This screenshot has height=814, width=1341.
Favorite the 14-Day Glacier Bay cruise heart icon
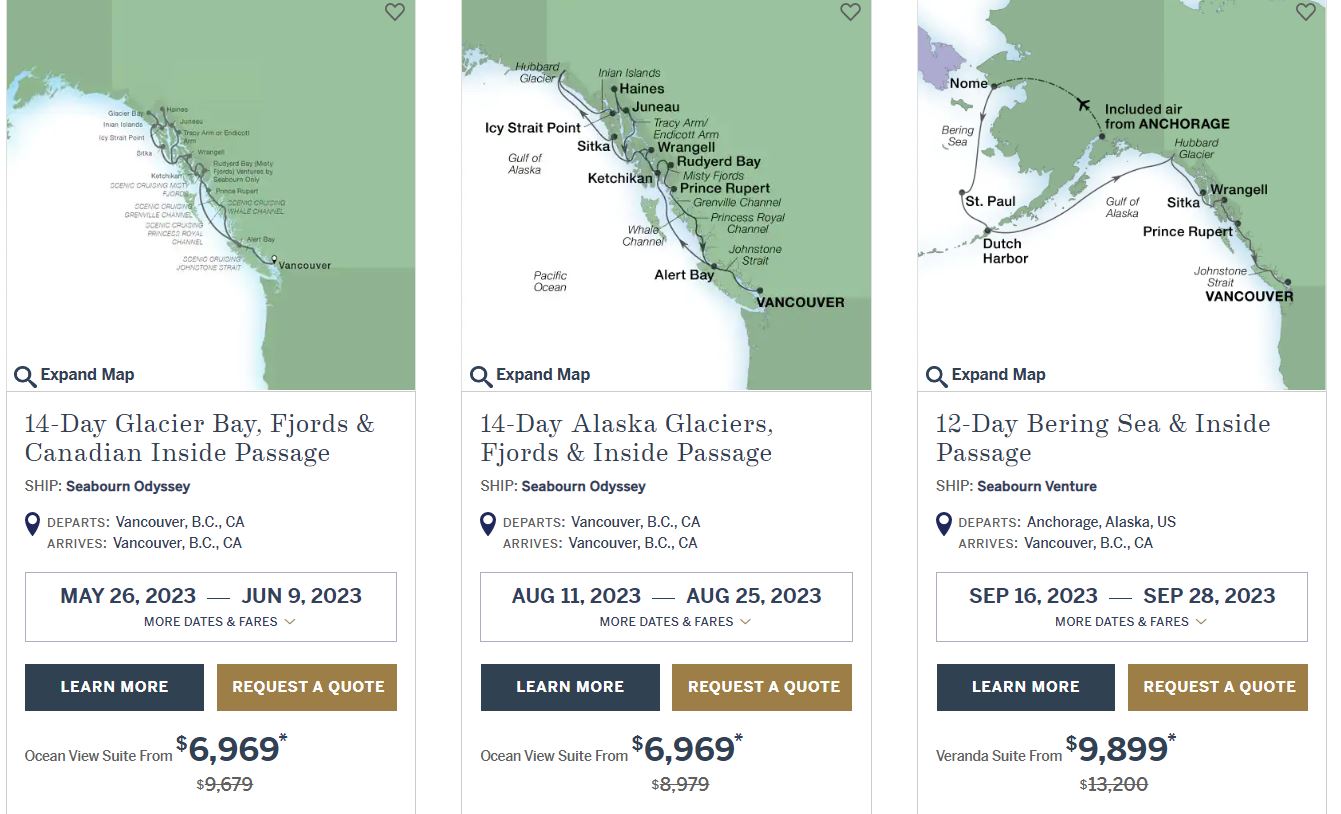pos(395,12)
